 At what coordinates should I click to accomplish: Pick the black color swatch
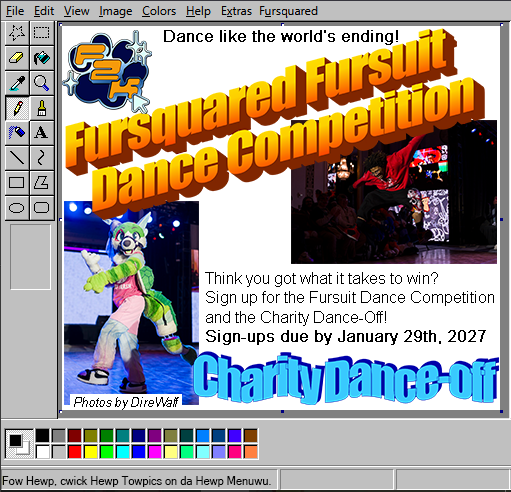point(43,436)
